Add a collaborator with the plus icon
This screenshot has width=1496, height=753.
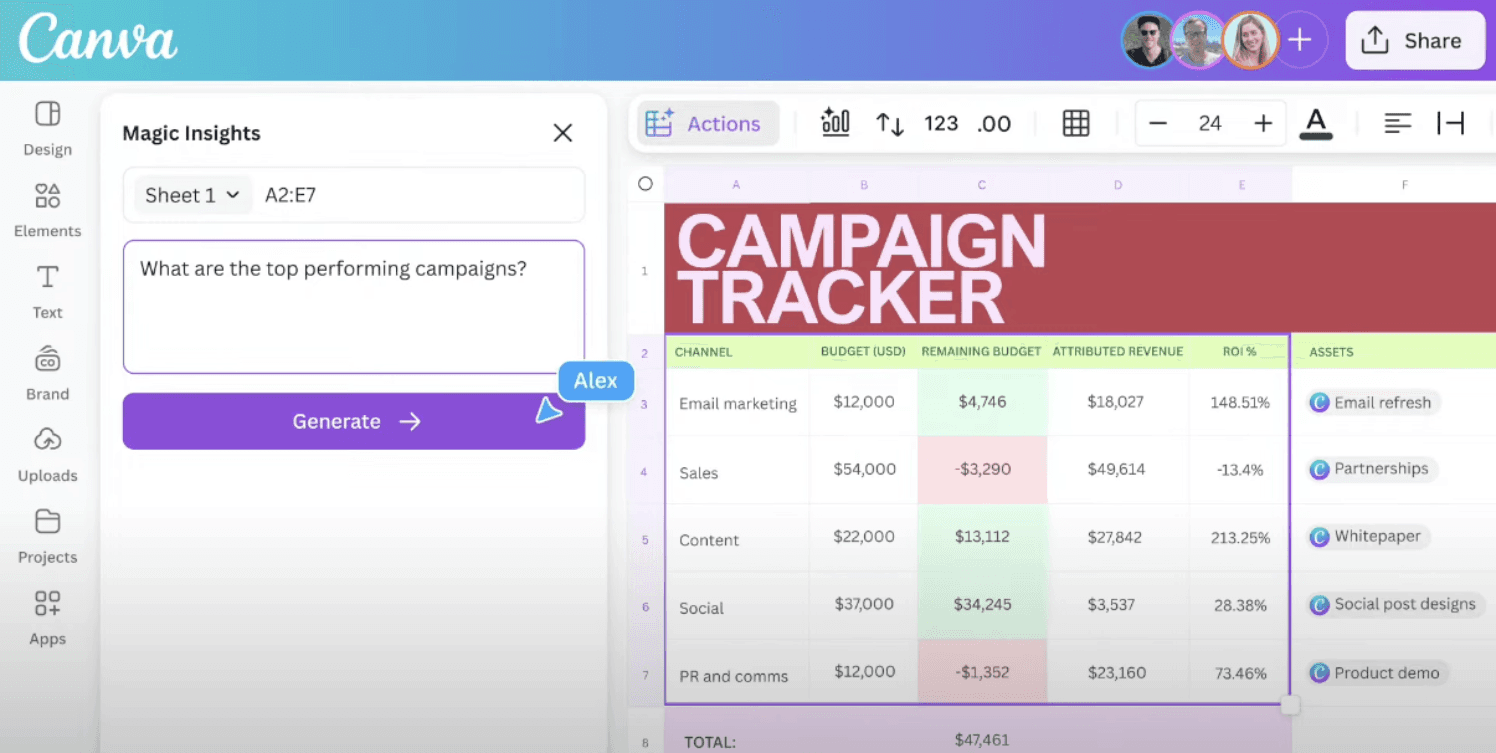[x=1299, y=40]
